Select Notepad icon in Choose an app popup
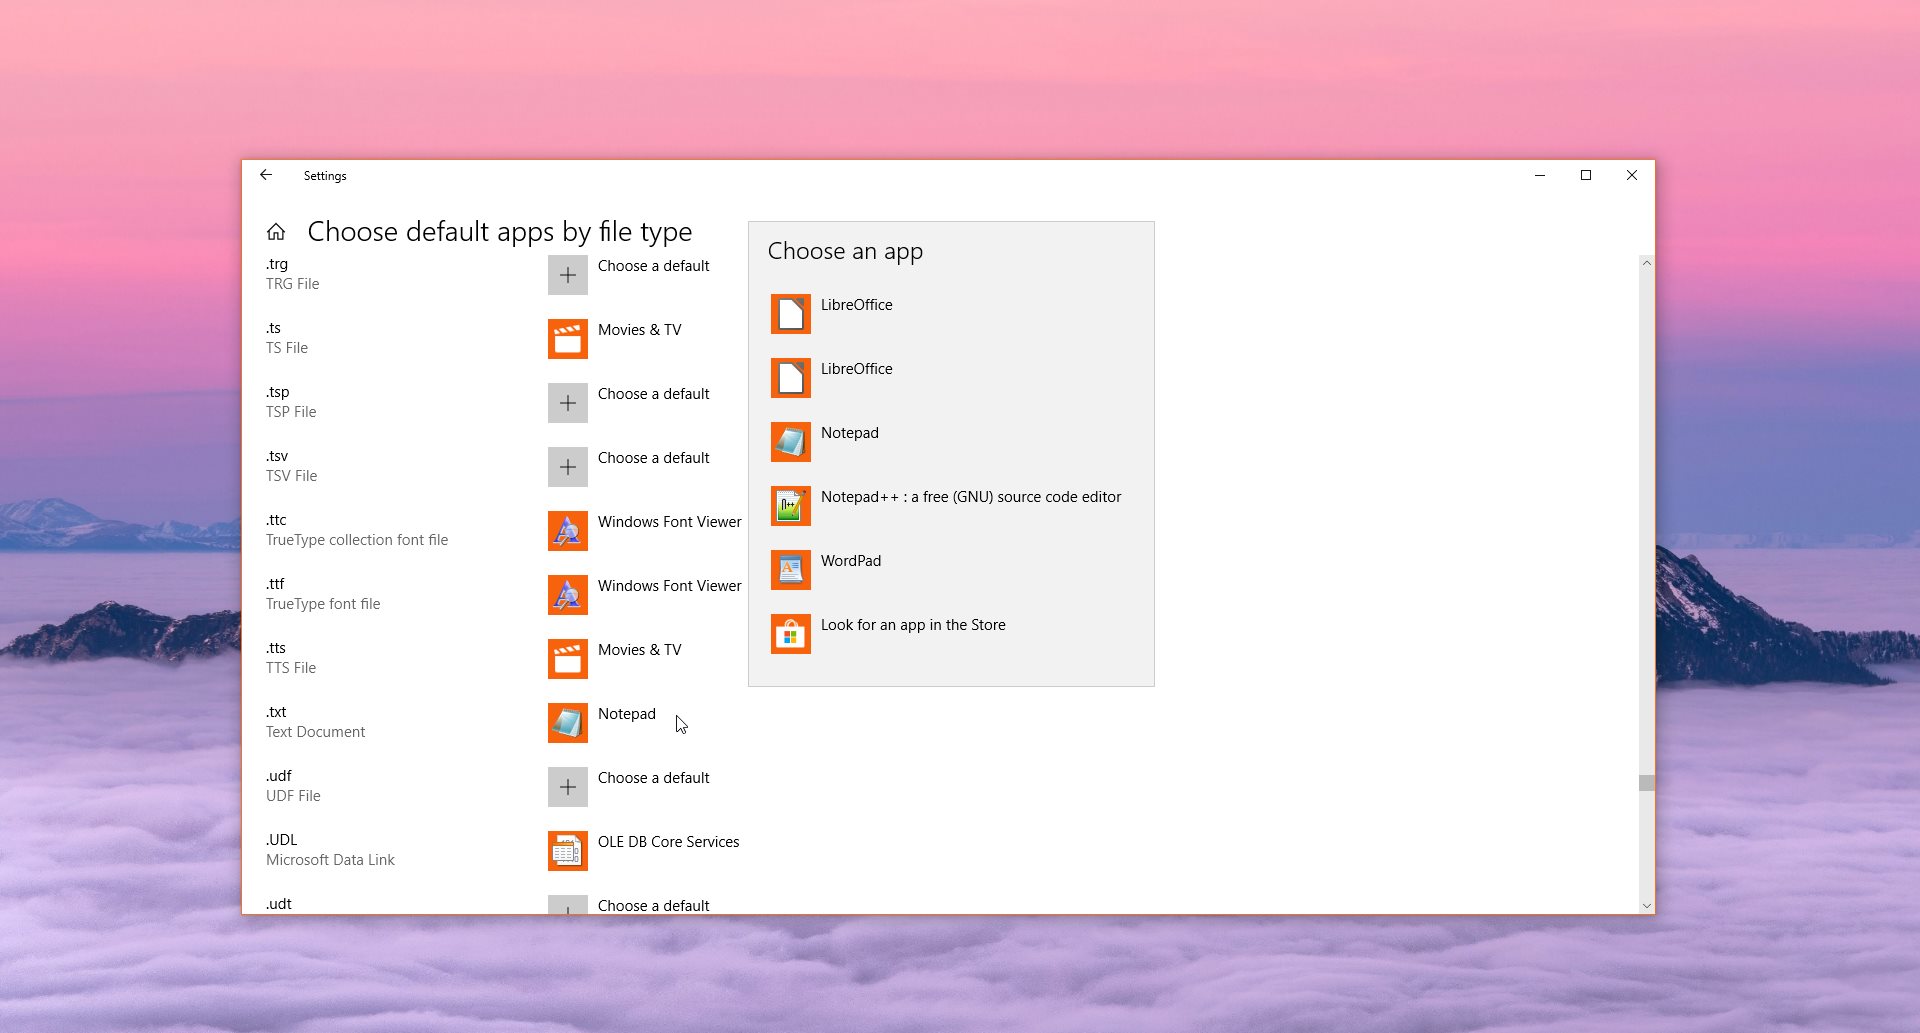 pos(790,442)
